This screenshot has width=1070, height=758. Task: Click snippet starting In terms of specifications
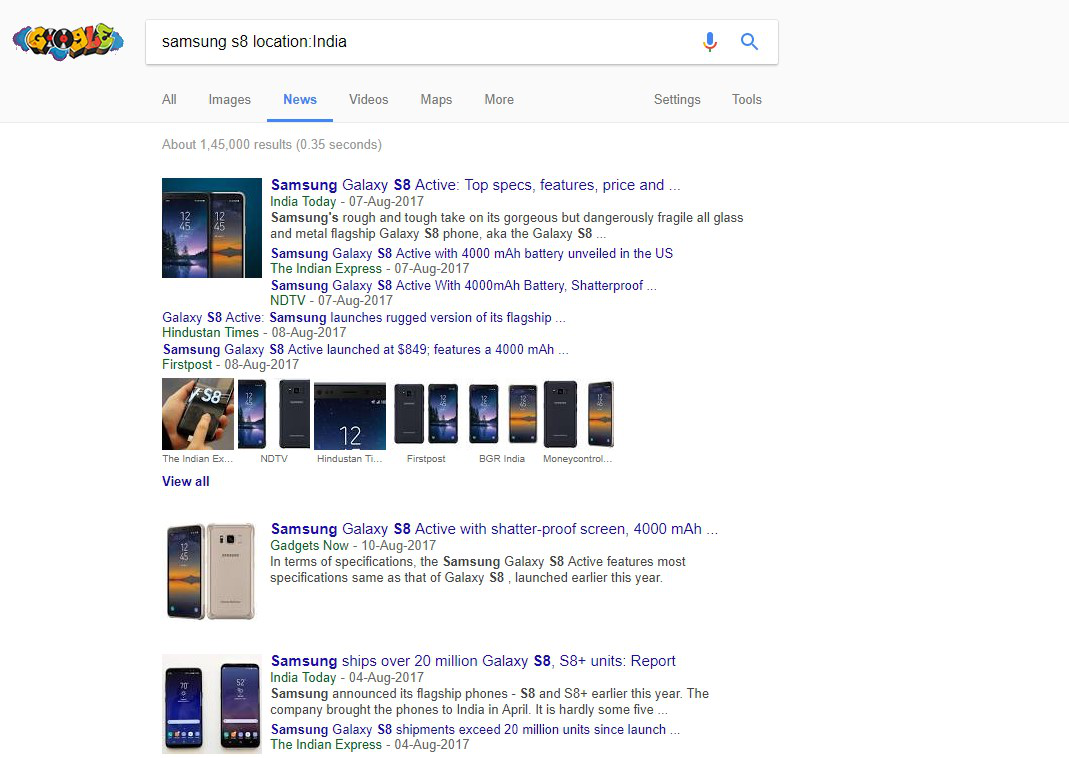478,570
